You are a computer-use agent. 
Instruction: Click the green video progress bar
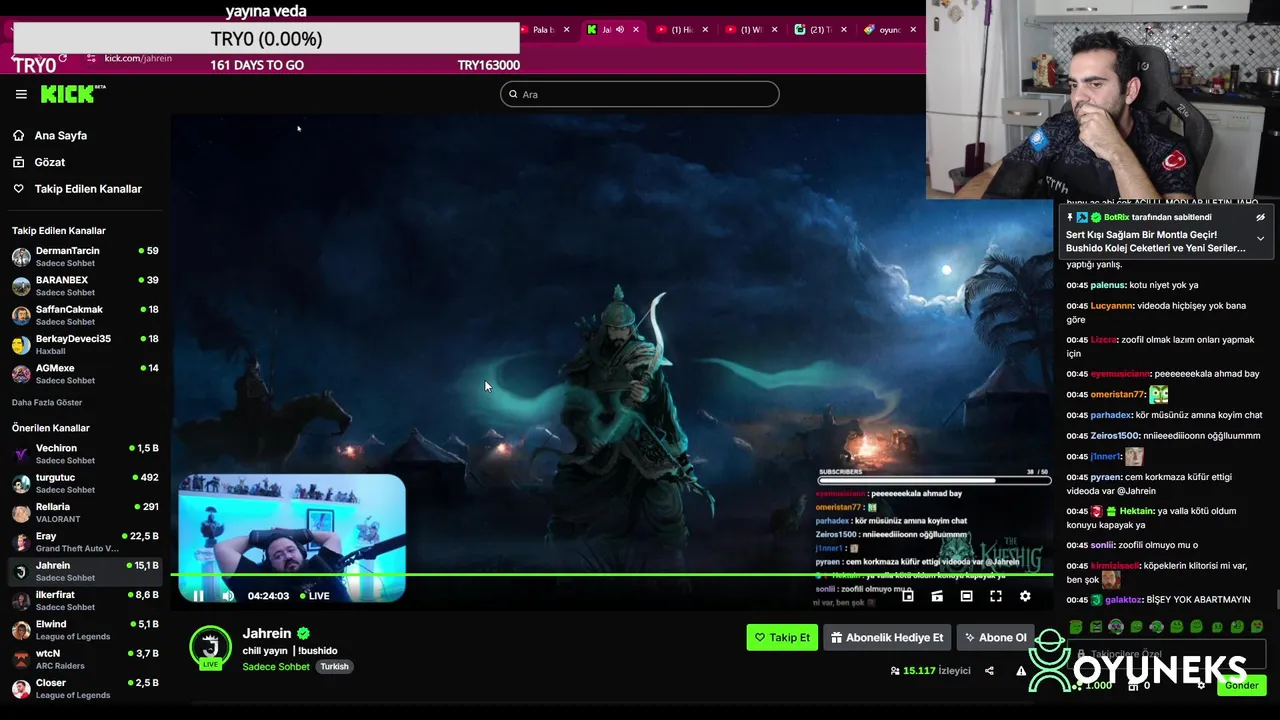612,574
